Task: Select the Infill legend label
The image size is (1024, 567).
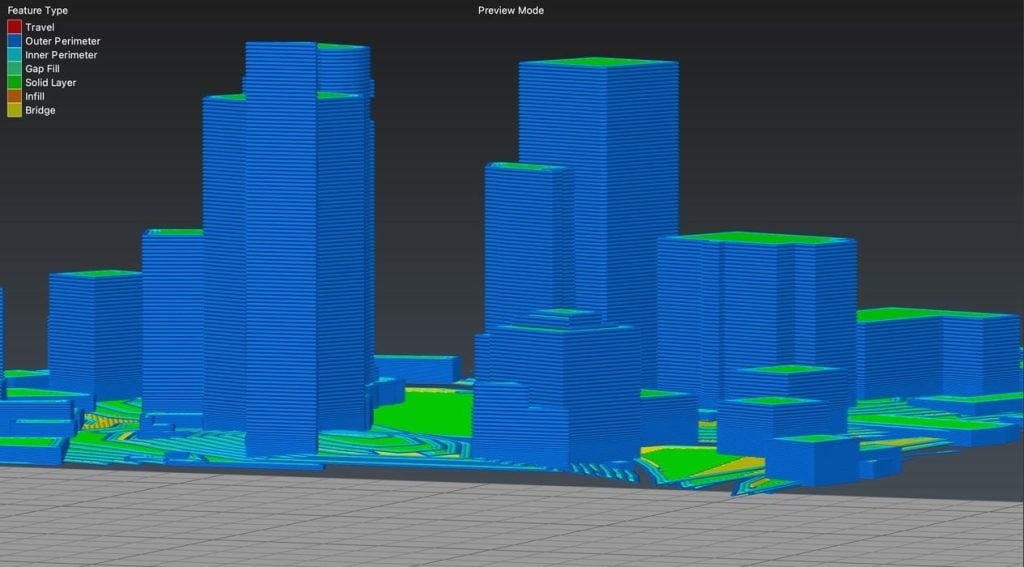Action: point(35,97)
